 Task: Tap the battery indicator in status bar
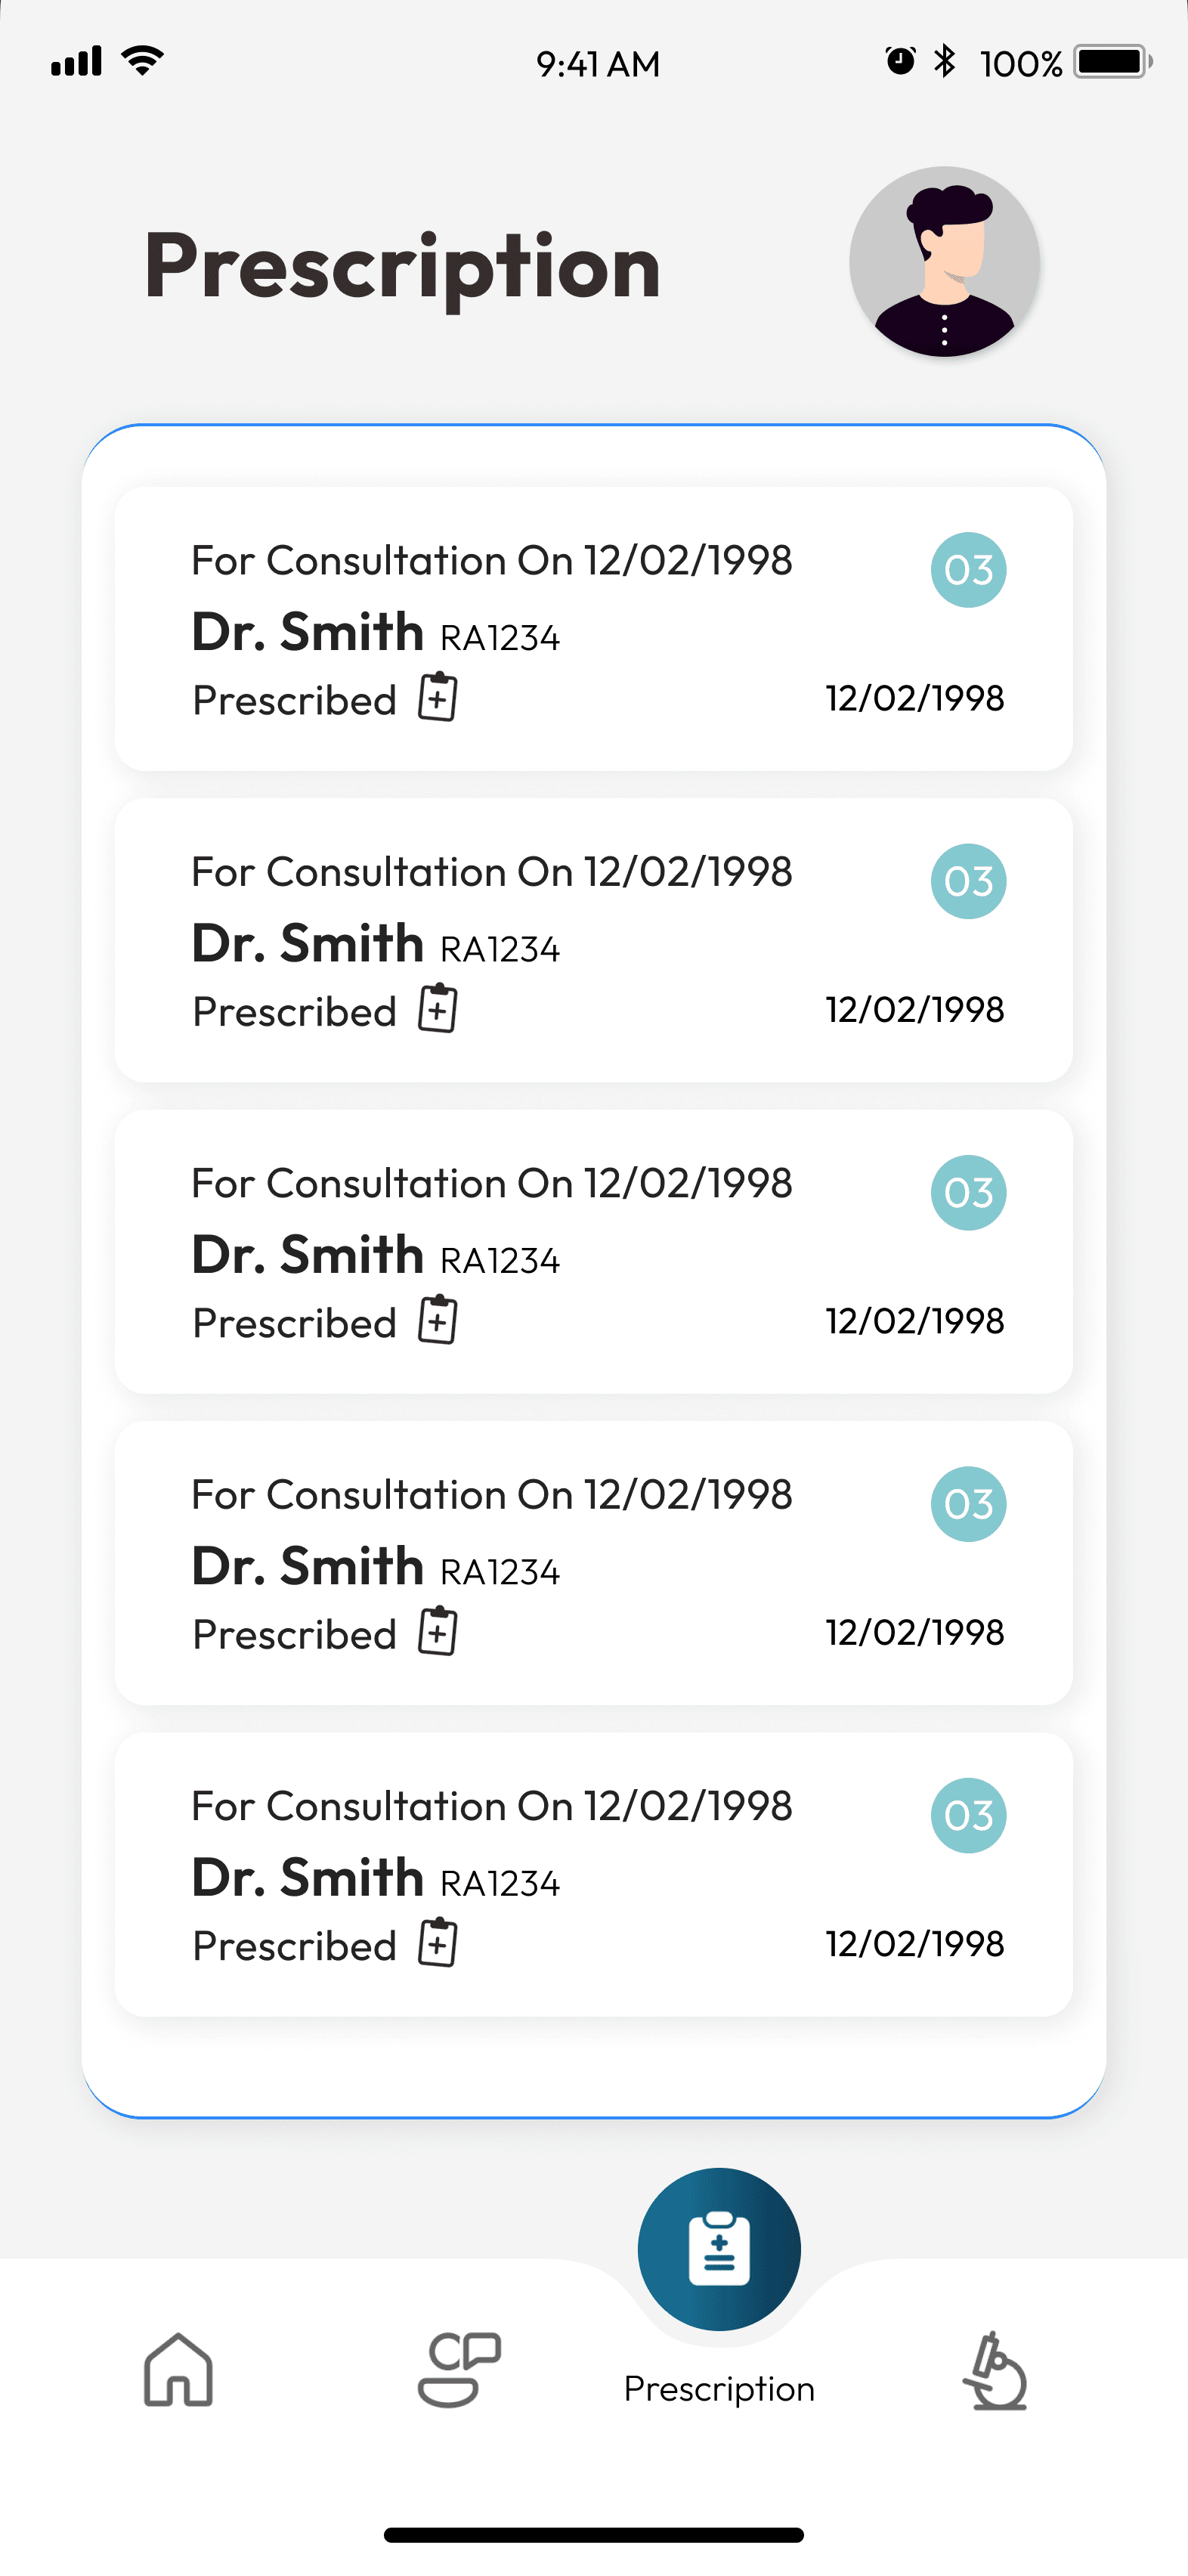click(1113, 62)
